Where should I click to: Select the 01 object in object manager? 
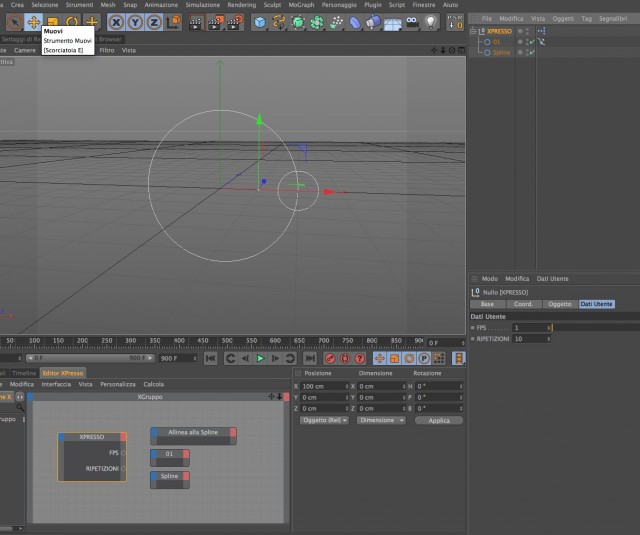tap(496, 42)
